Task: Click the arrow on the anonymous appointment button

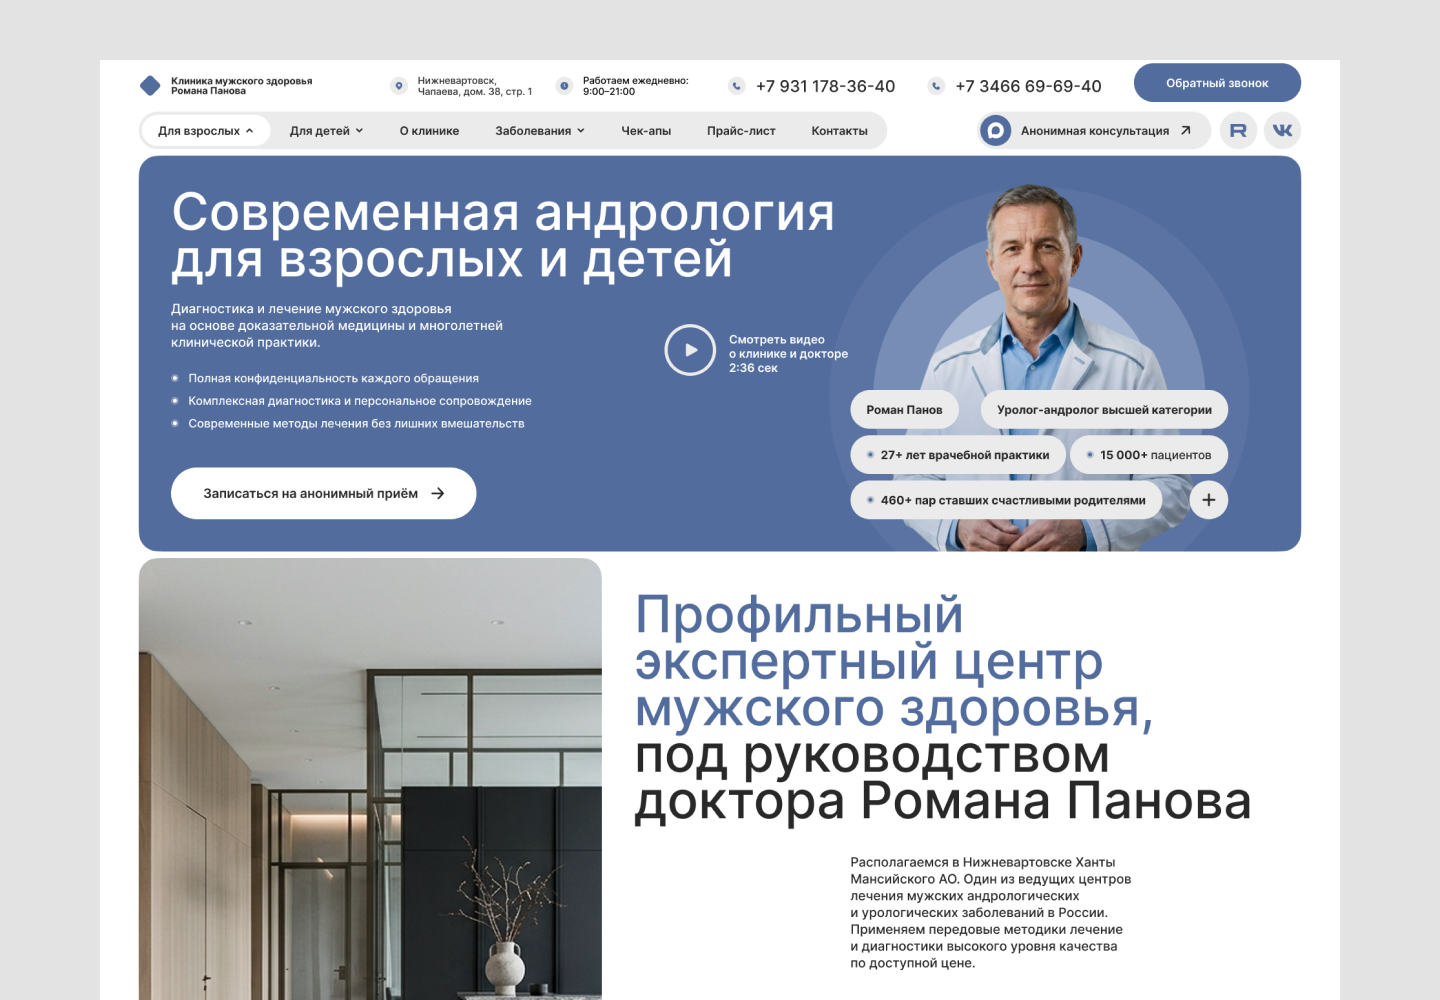Action: pyautogui.click(x=438, y=493)
